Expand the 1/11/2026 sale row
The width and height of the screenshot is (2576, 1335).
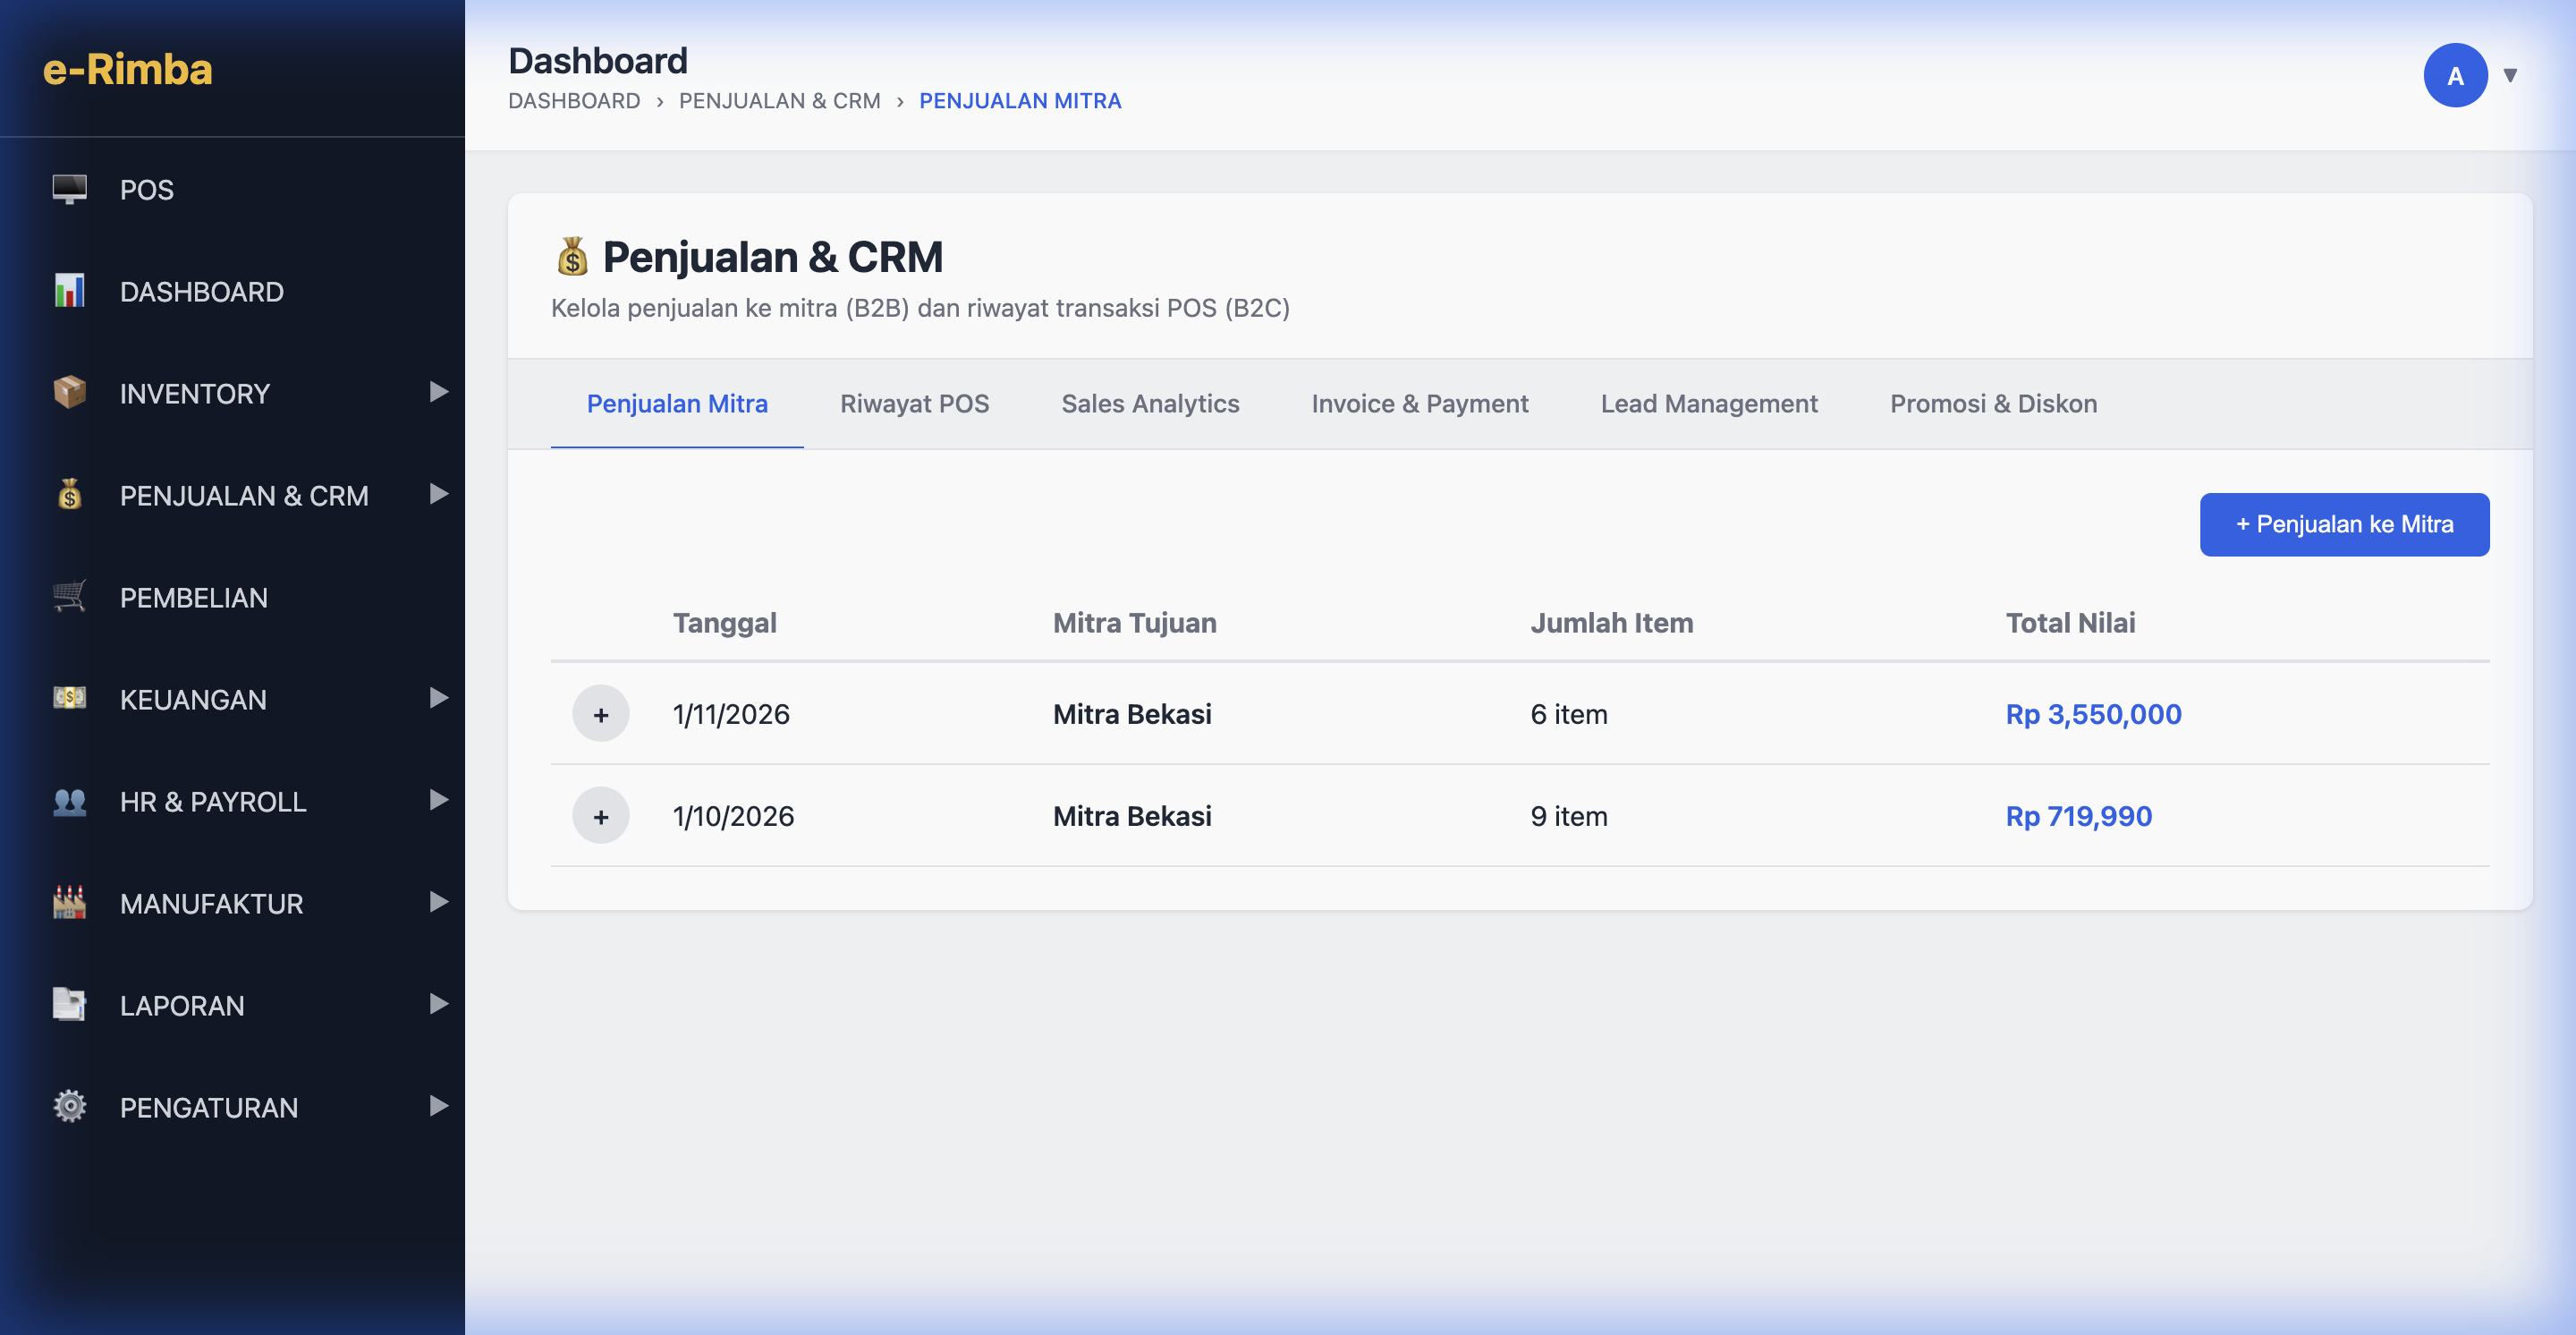(x=600, y=714)
